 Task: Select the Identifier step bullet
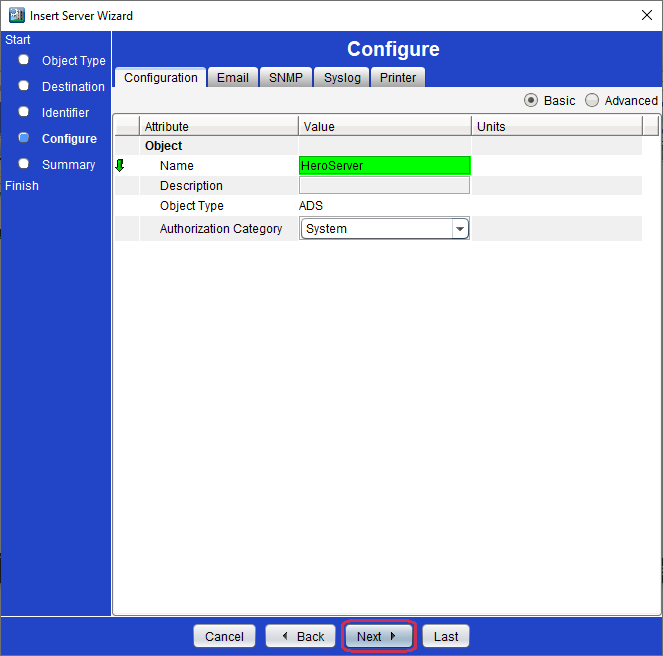pos(24,112)
